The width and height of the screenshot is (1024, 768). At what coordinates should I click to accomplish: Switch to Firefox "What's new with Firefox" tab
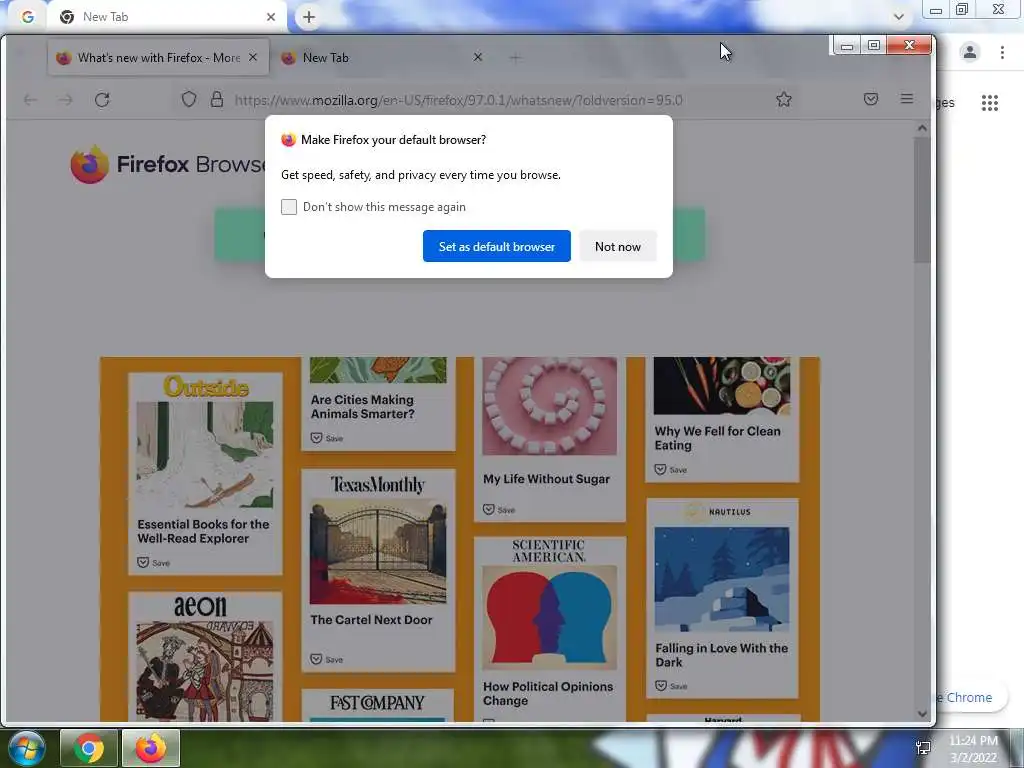[x=157, y=57]
